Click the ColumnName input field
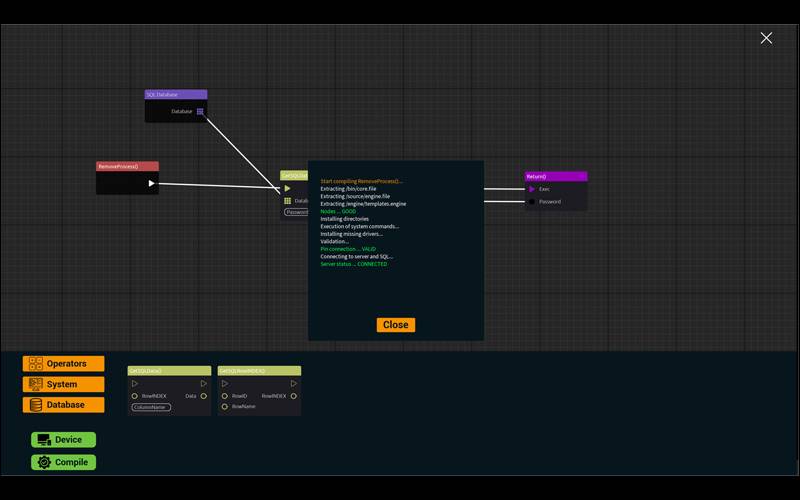 click(x=151, y=407)
